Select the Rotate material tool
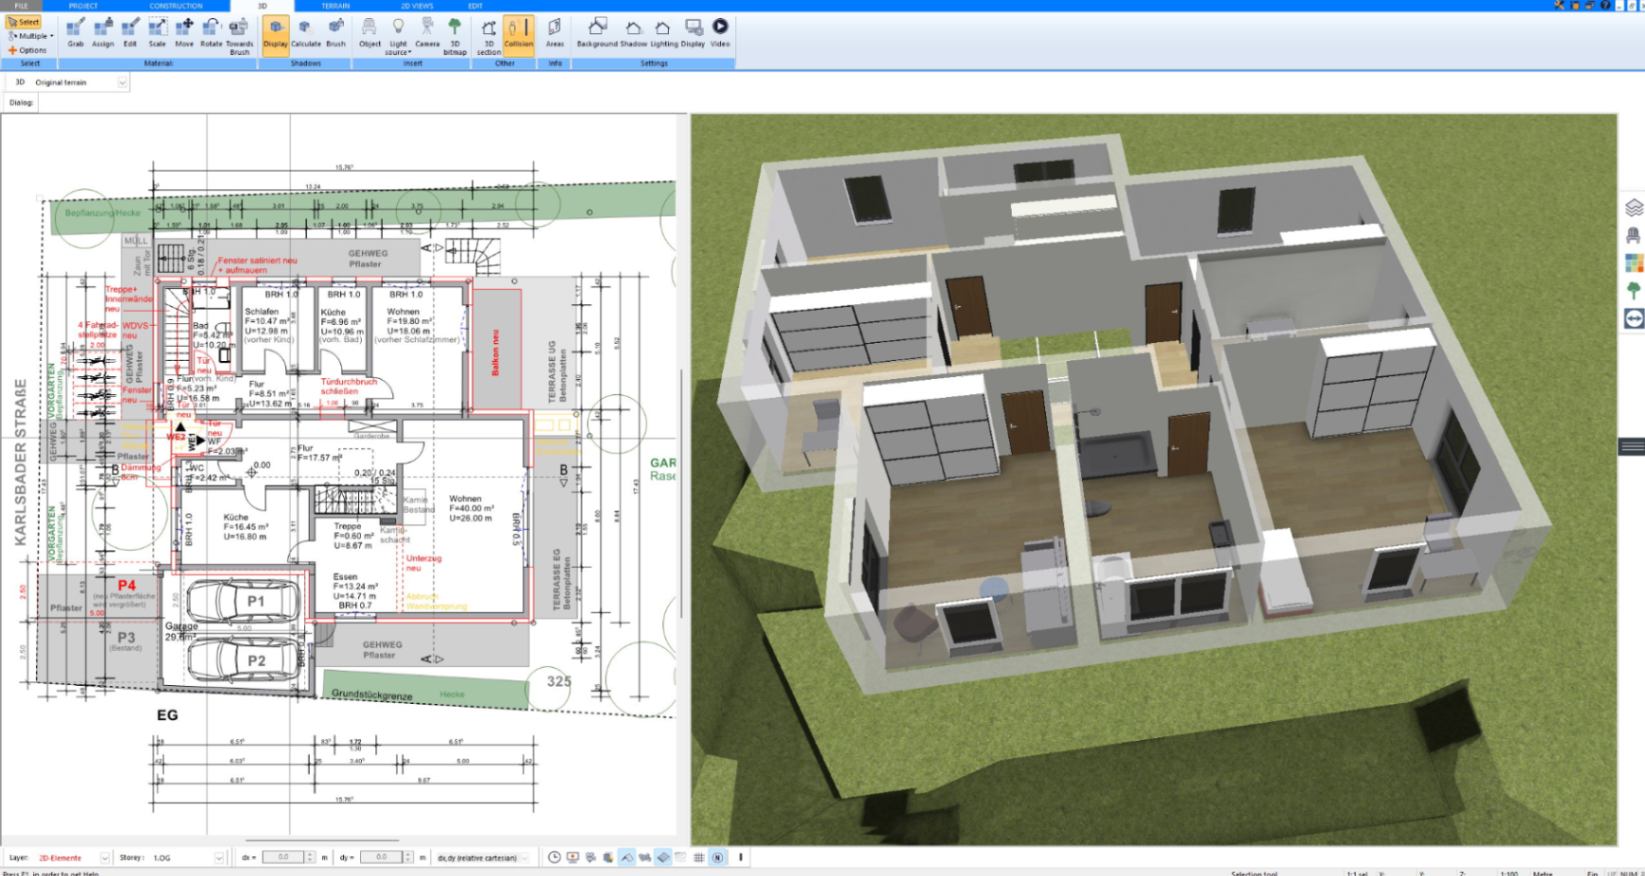Image resolution: width=1645 pixels, height=876 pixels. [x=211, y=33]
